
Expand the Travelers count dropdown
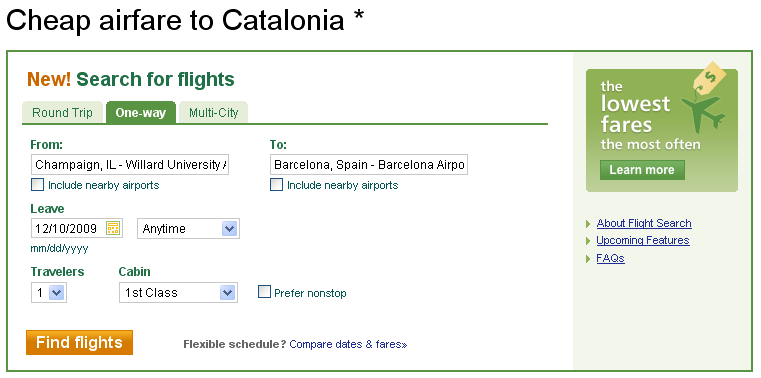click(x=49, y=293)
